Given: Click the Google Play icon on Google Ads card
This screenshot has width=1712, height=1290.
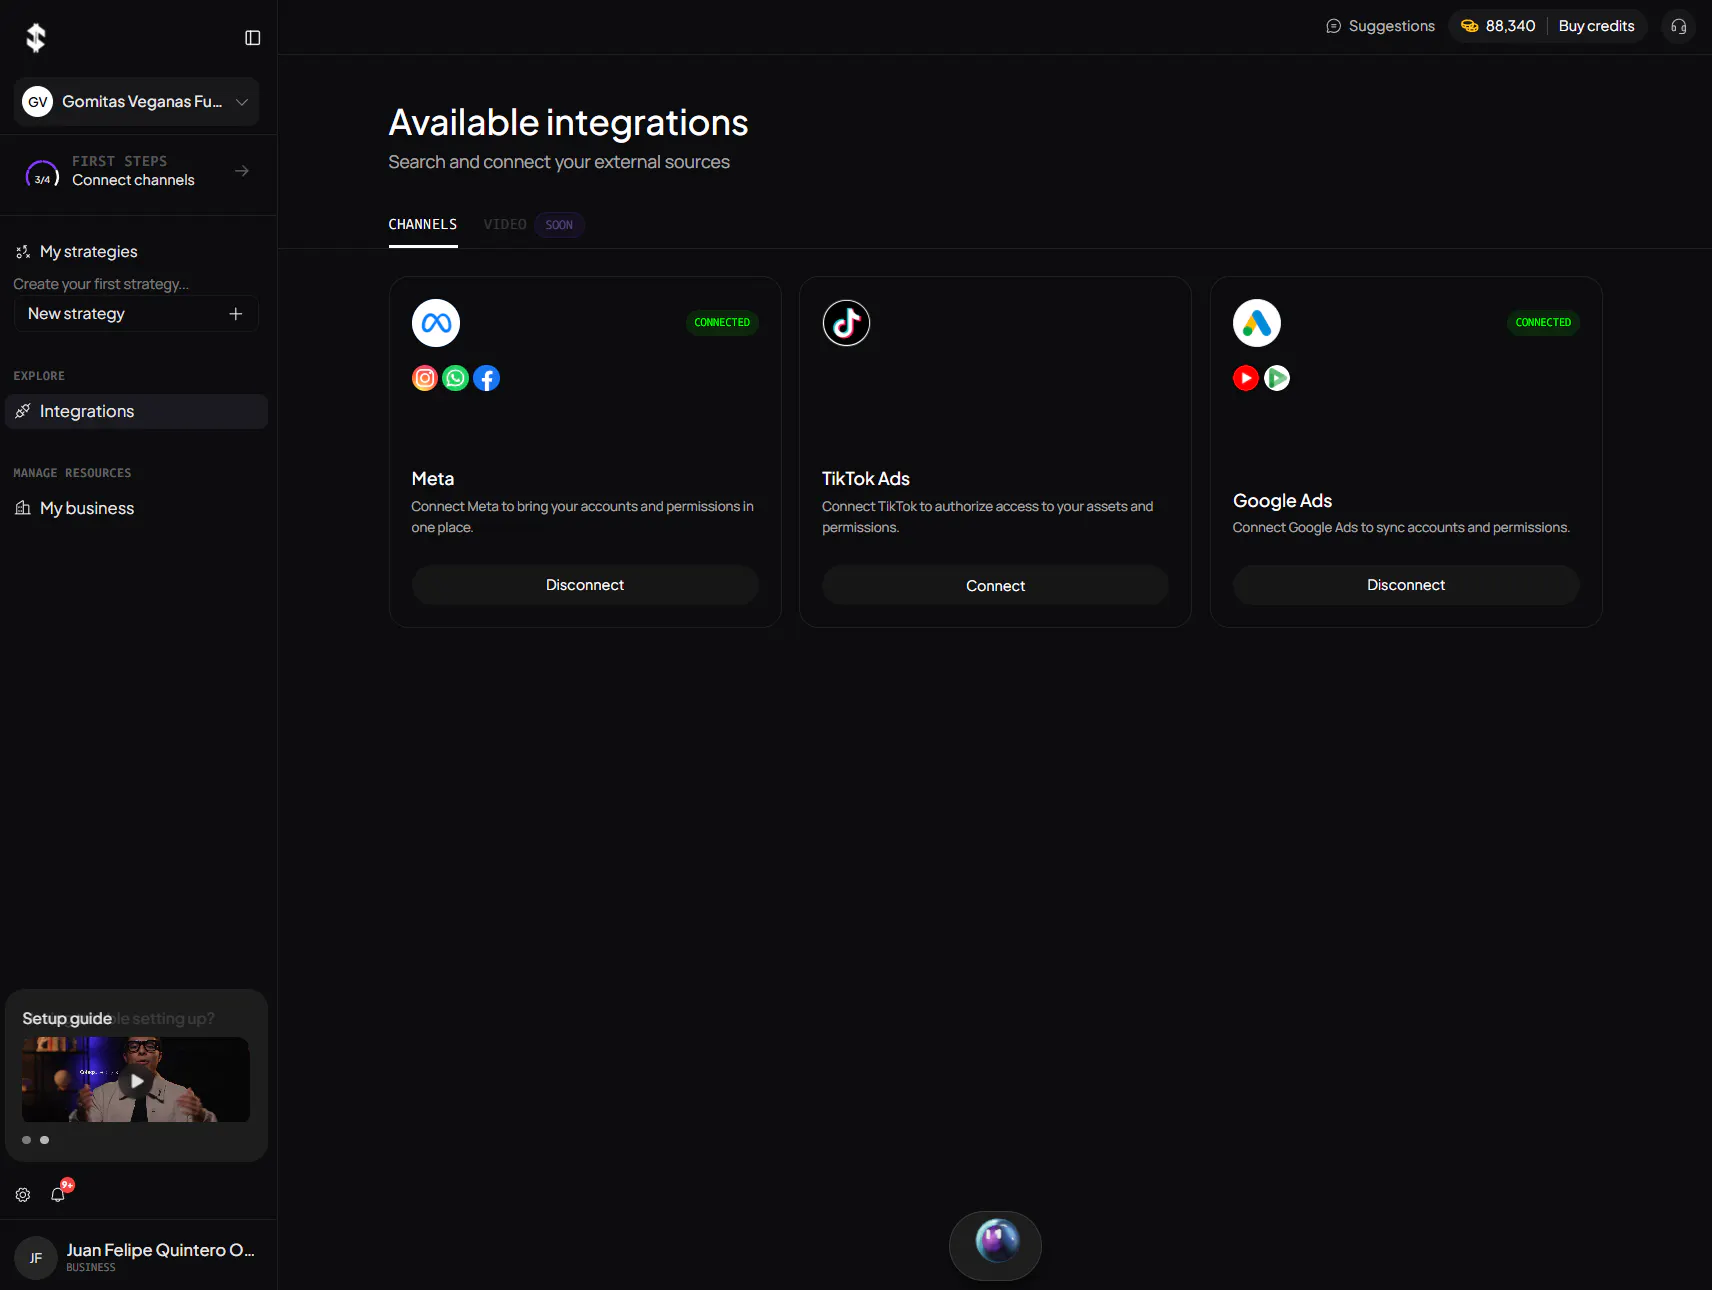Looking at the screenshot, I should point(1277,378).
